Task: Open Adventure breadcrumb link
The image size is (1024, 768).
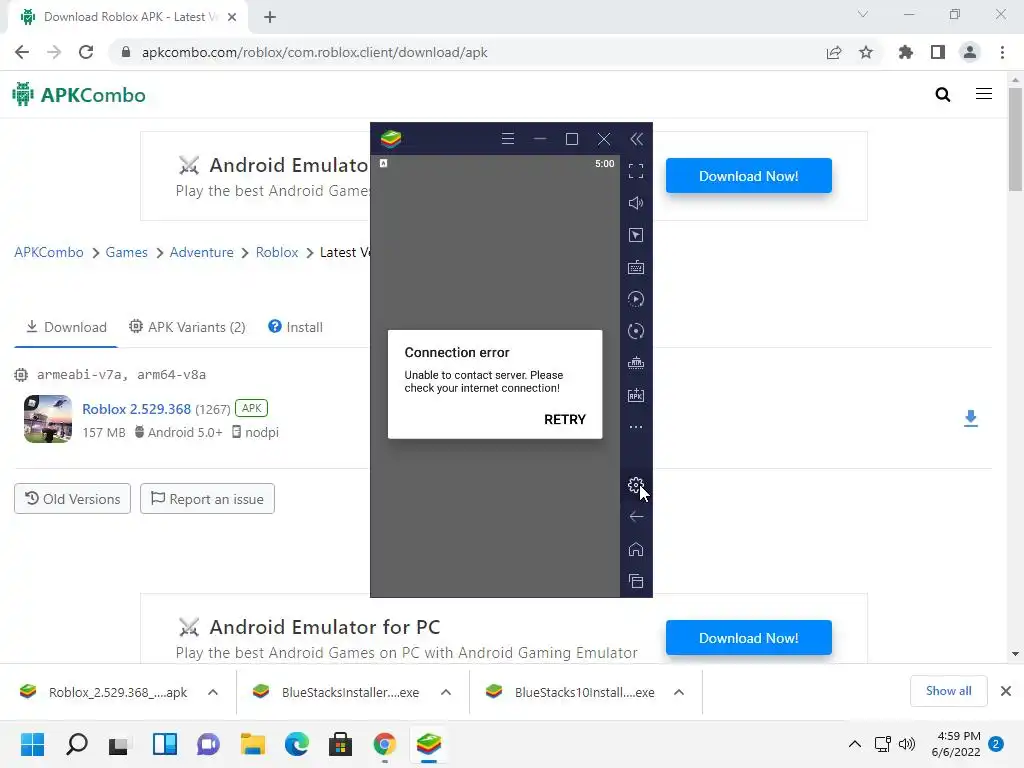Action: point(201,252)
